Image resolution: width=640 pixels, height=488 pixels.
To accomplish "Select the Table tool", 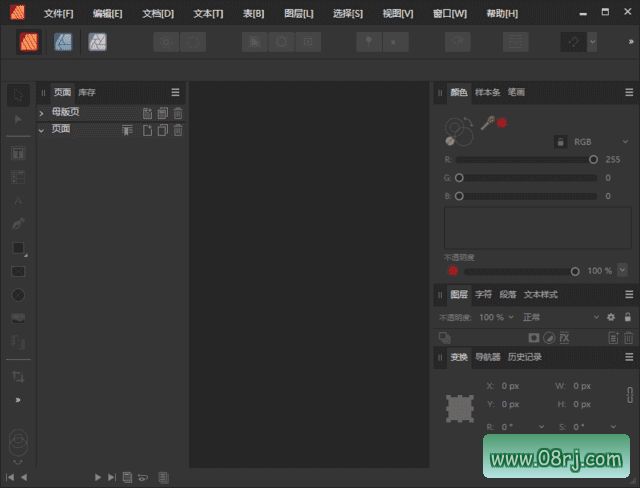I will 18,177.
